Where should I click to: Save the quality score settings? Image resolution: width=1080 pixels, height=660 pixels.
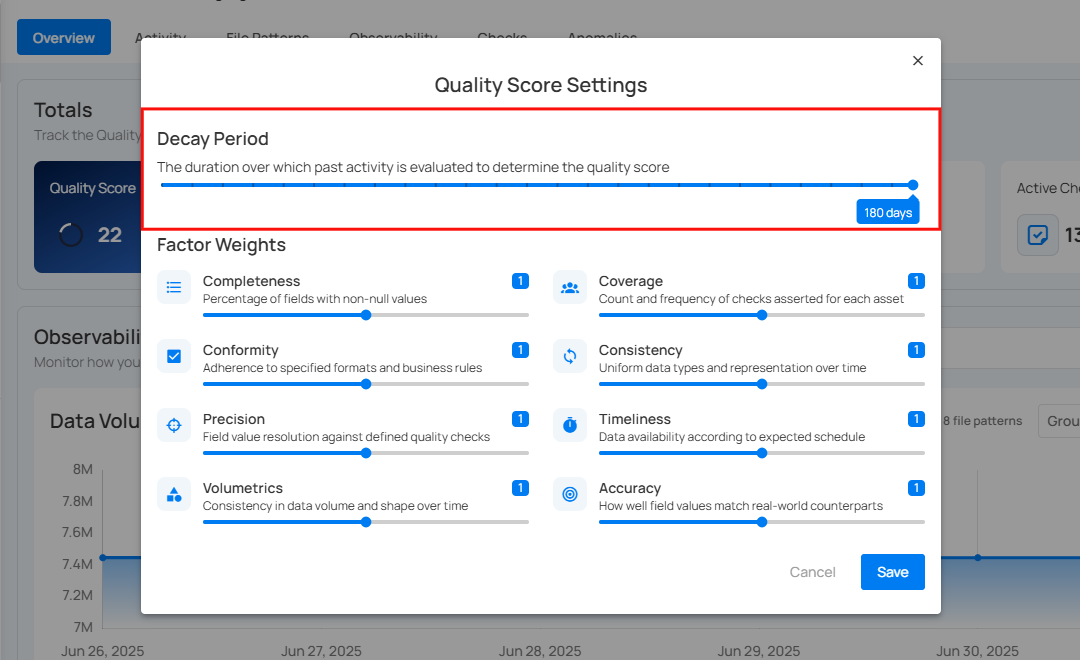[x=892, y=572]
